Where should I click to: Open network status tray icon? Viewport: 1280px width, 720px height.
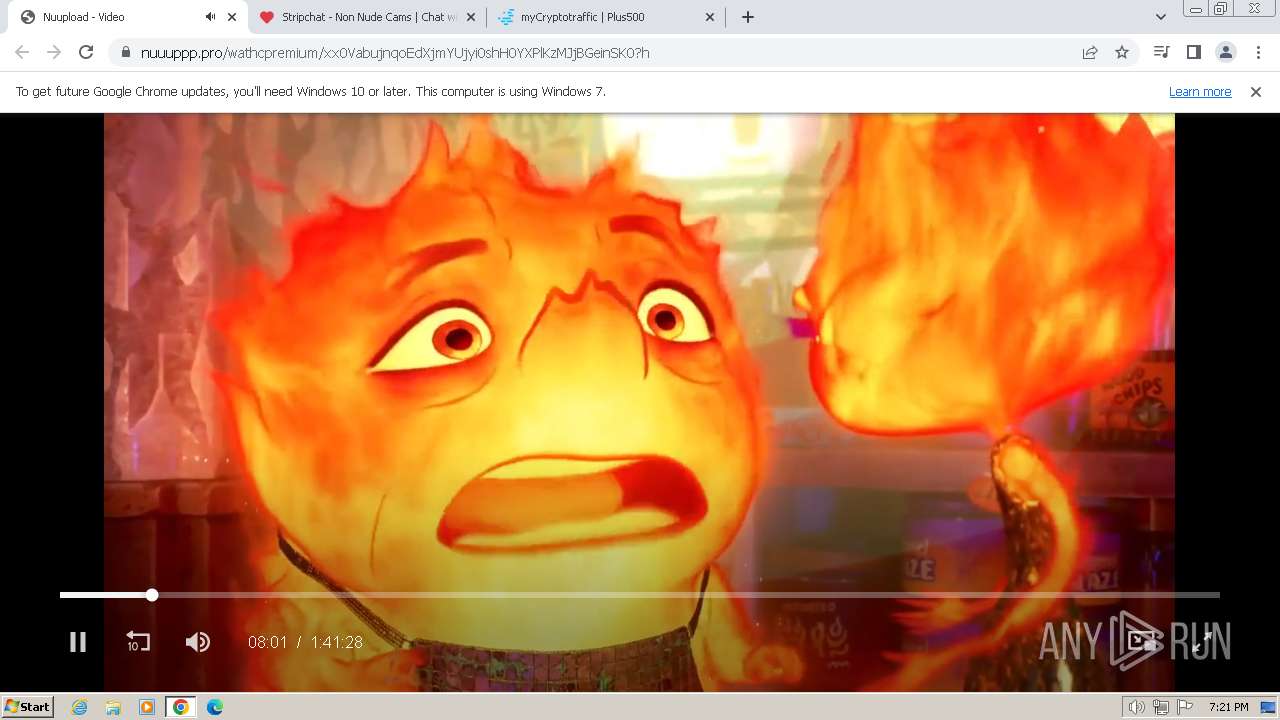1161,707
